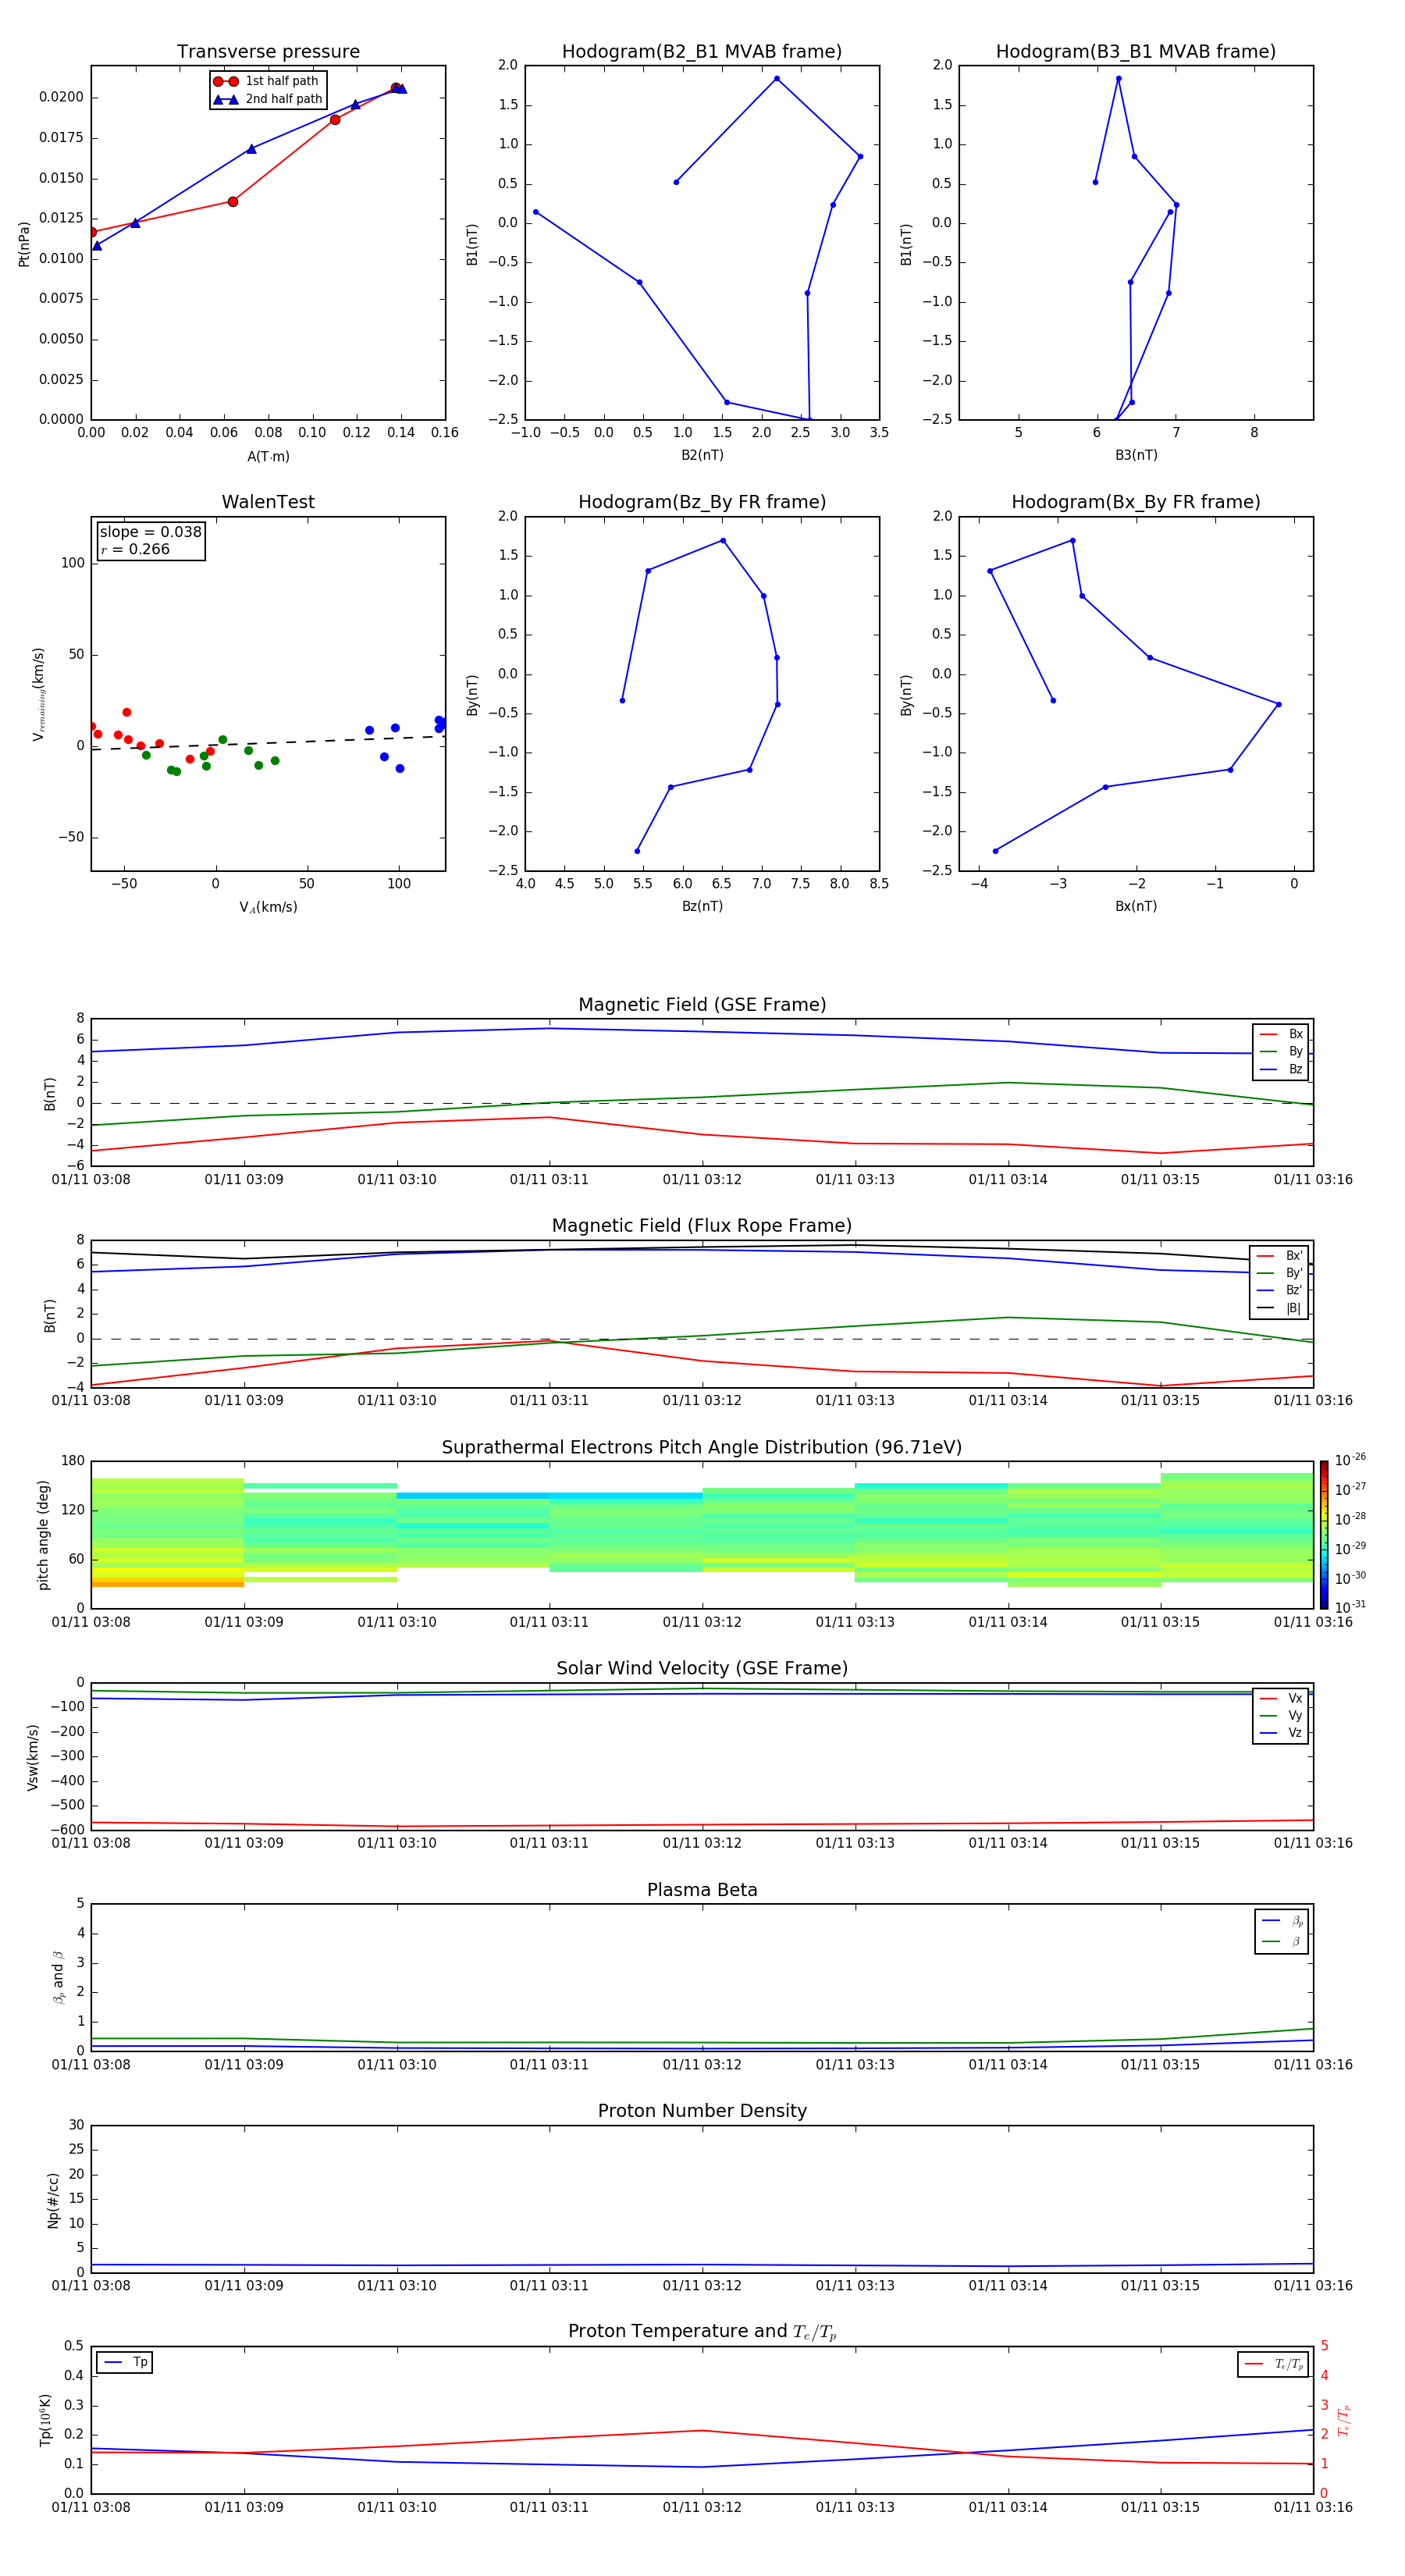Screen dimensions: 1405x2576
Task: Click the Np(#/cc) y-axis label
Action: tap(53, 2200)
